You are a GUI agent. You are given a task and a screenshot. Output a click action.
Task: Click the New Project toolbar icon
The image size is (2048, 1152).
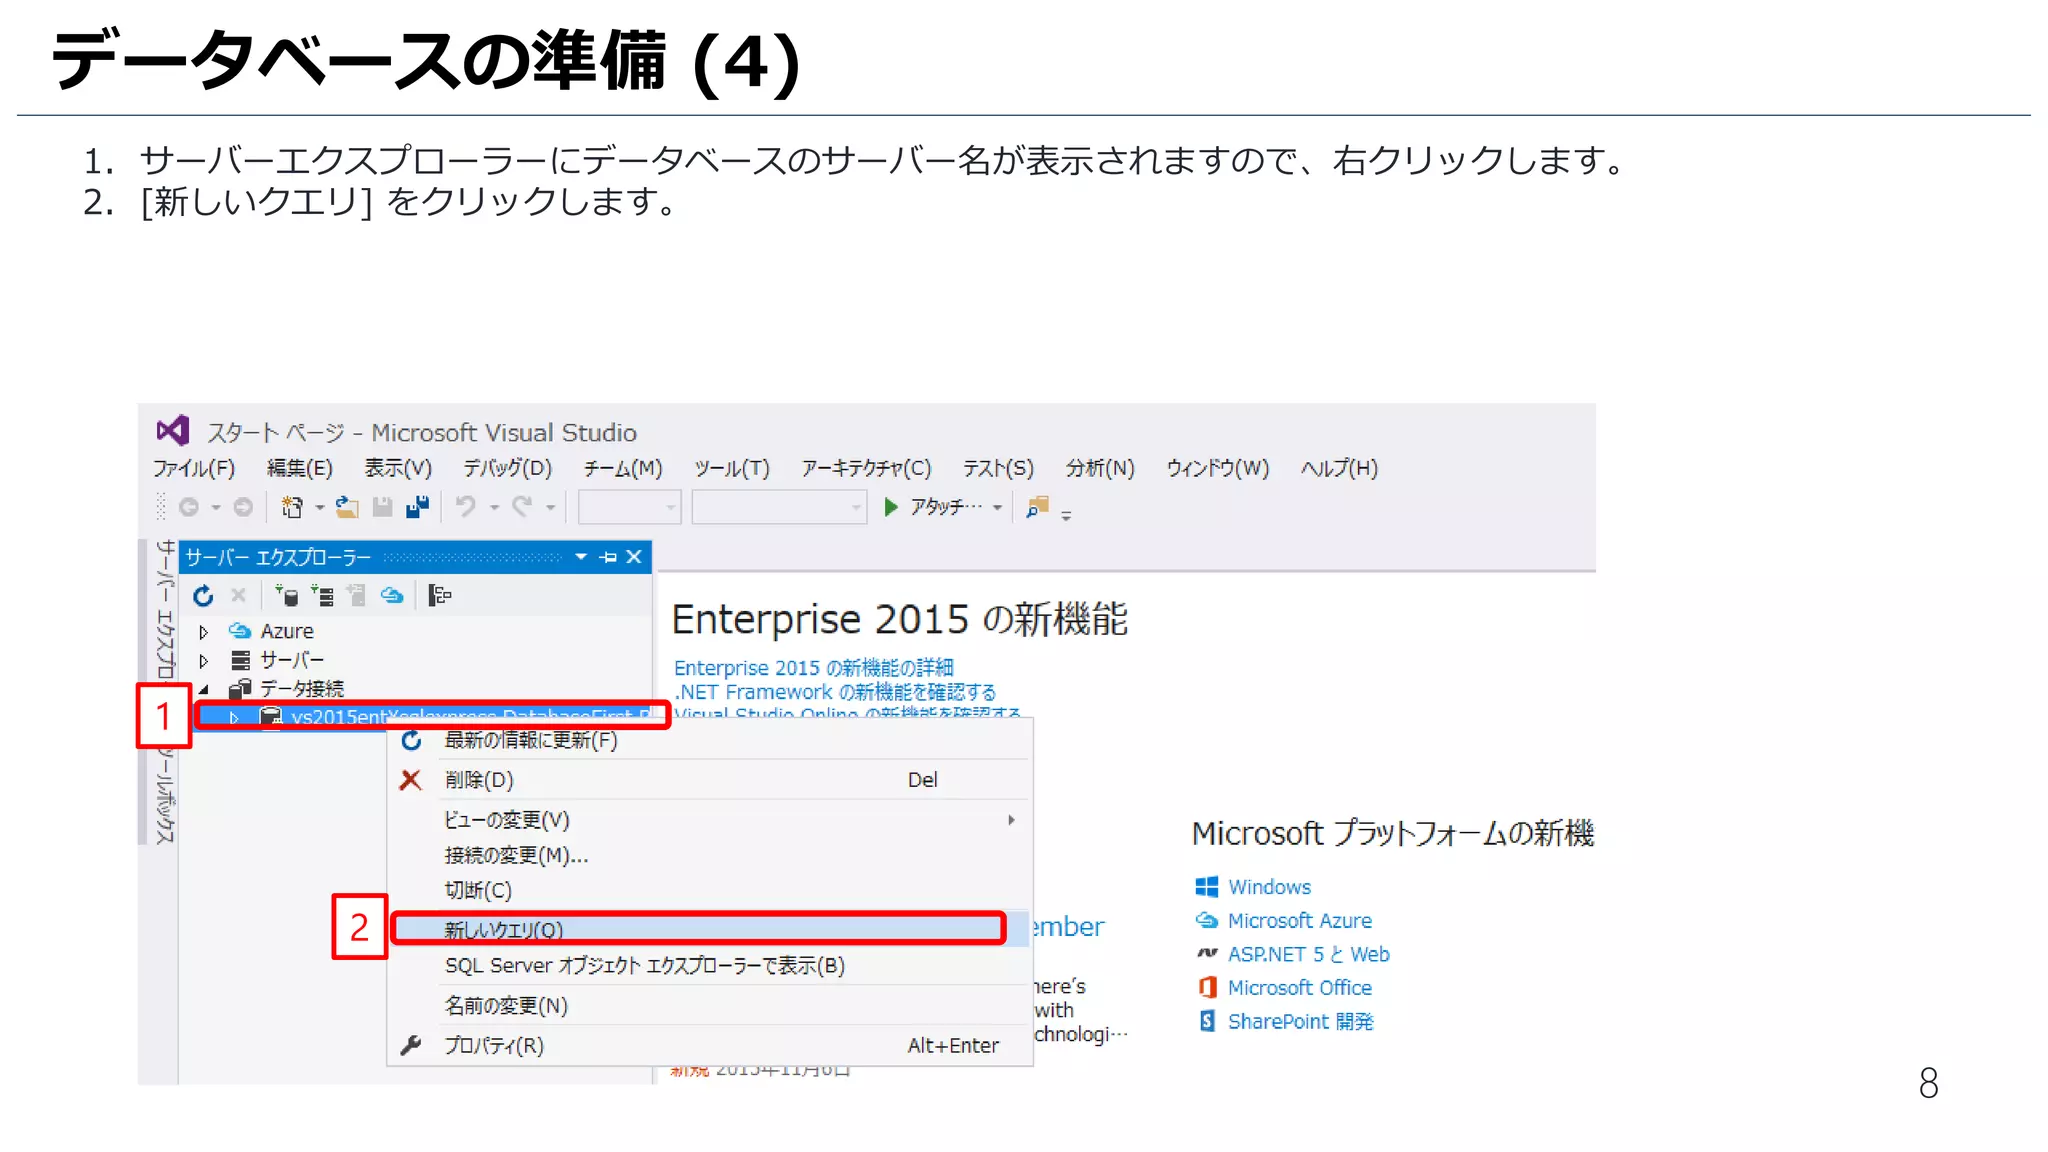(292, 508)
